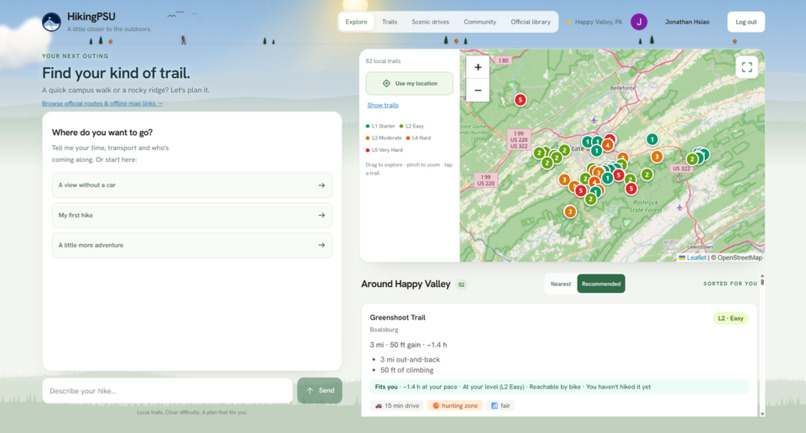Image resolution: width=806 pixels, height=433 pixels.
Task: Click the trail list scrollbar thumb
Action: coord(762,281)
